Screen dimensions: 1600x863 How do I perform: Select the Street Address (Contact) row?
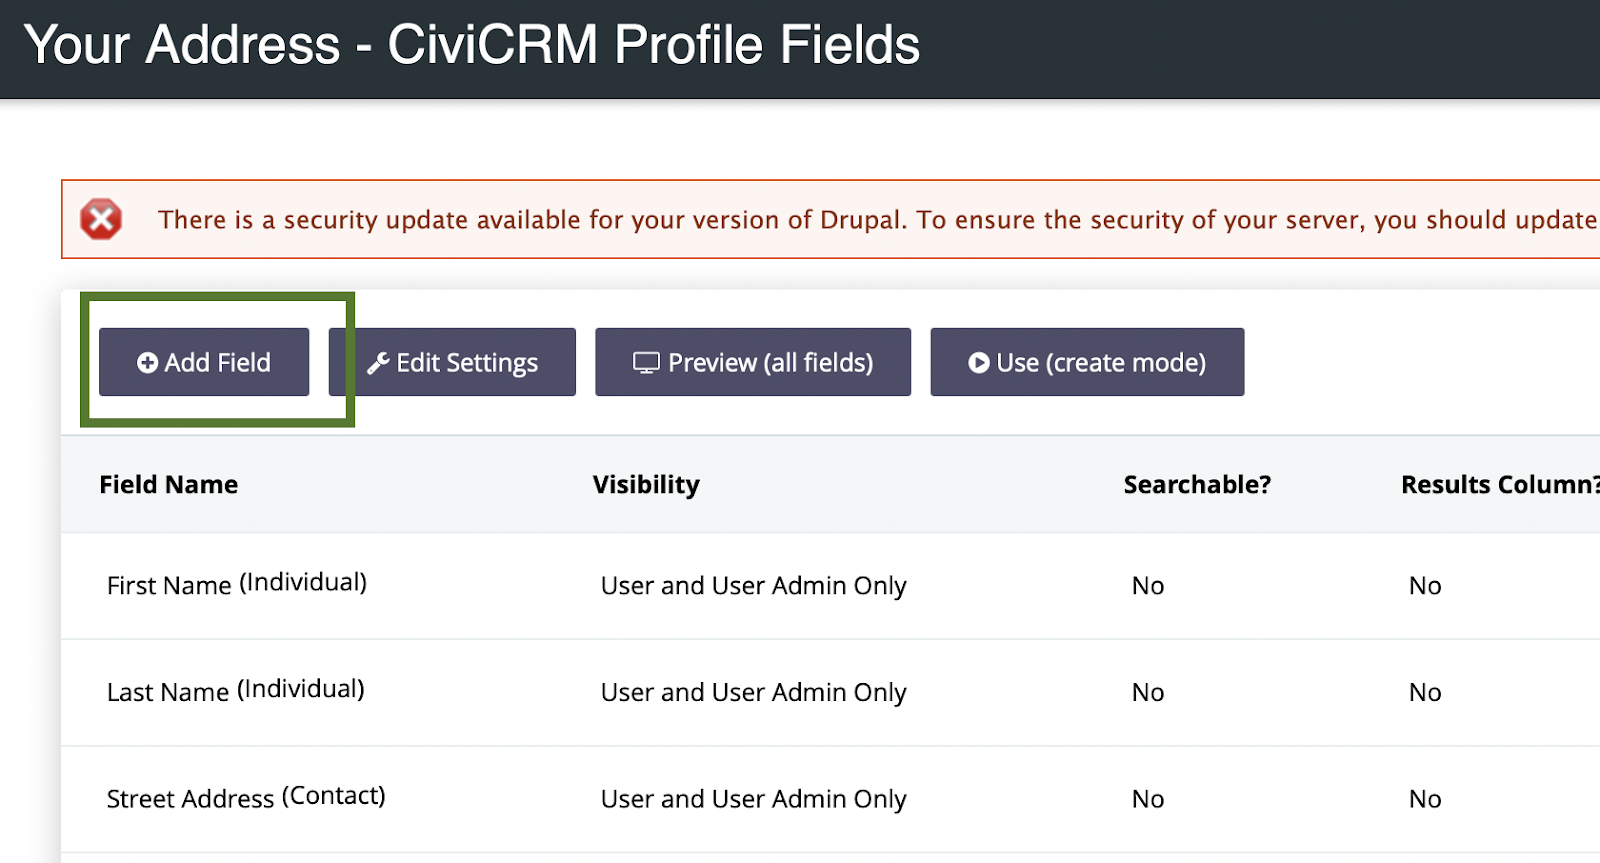coord(830,799)
